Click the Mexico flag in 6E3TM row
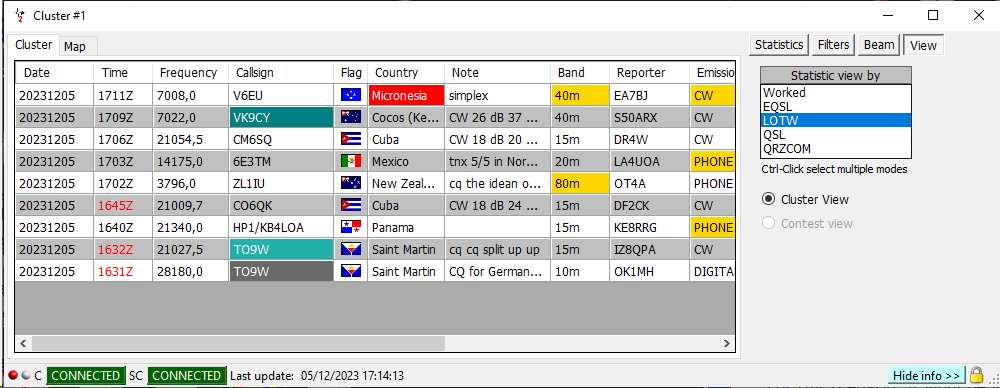The height and width of the screenshot is (388, 1000). coord(351,161)
